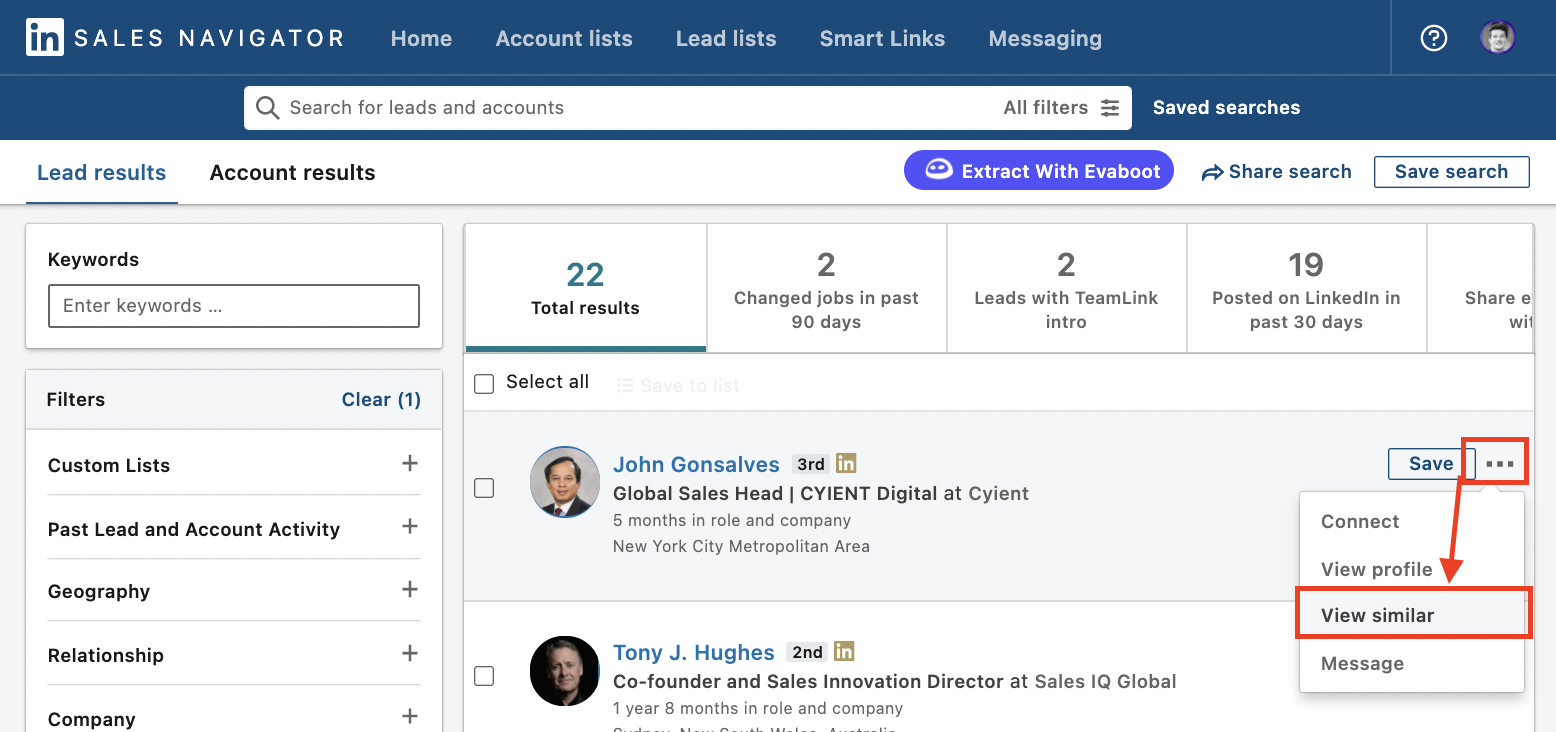Expand the Custom Lists filter
The height and width of the screenshot is (732, 1556).
click(x=409, y=463)
